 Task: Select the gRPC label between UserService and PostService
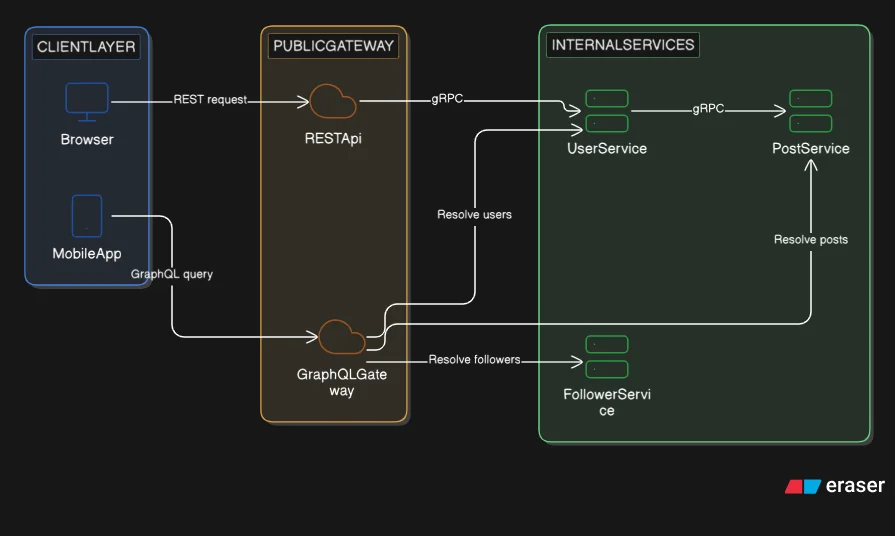pos(708,110)
